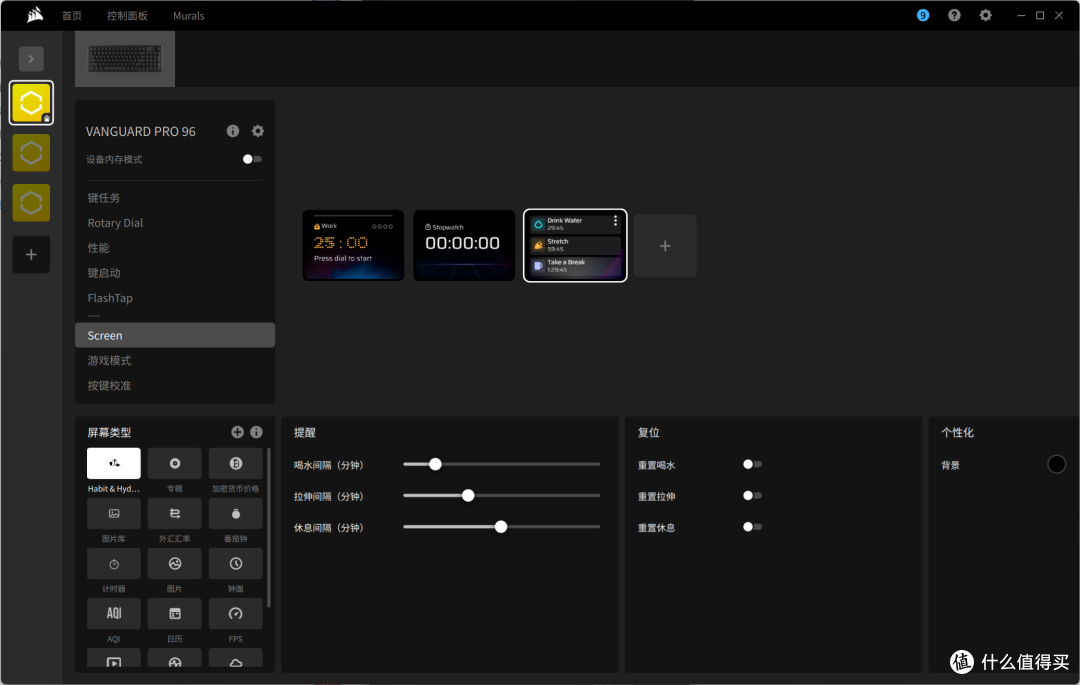The image size is (1080, 685).
Task: Toggle 重置喝水 switch
Action: pos(752,464)
